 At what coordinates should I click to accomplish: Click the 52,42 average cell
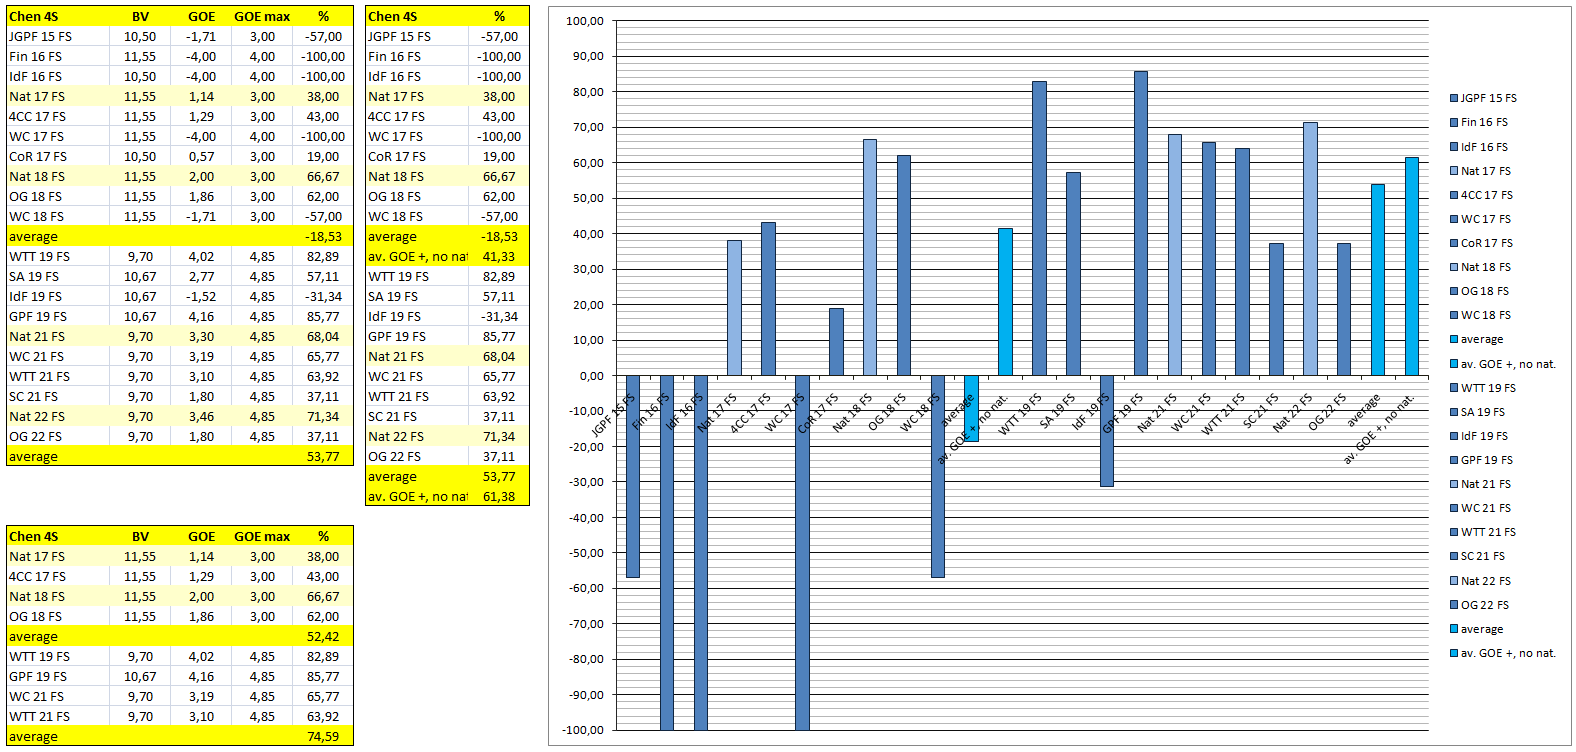322,636
